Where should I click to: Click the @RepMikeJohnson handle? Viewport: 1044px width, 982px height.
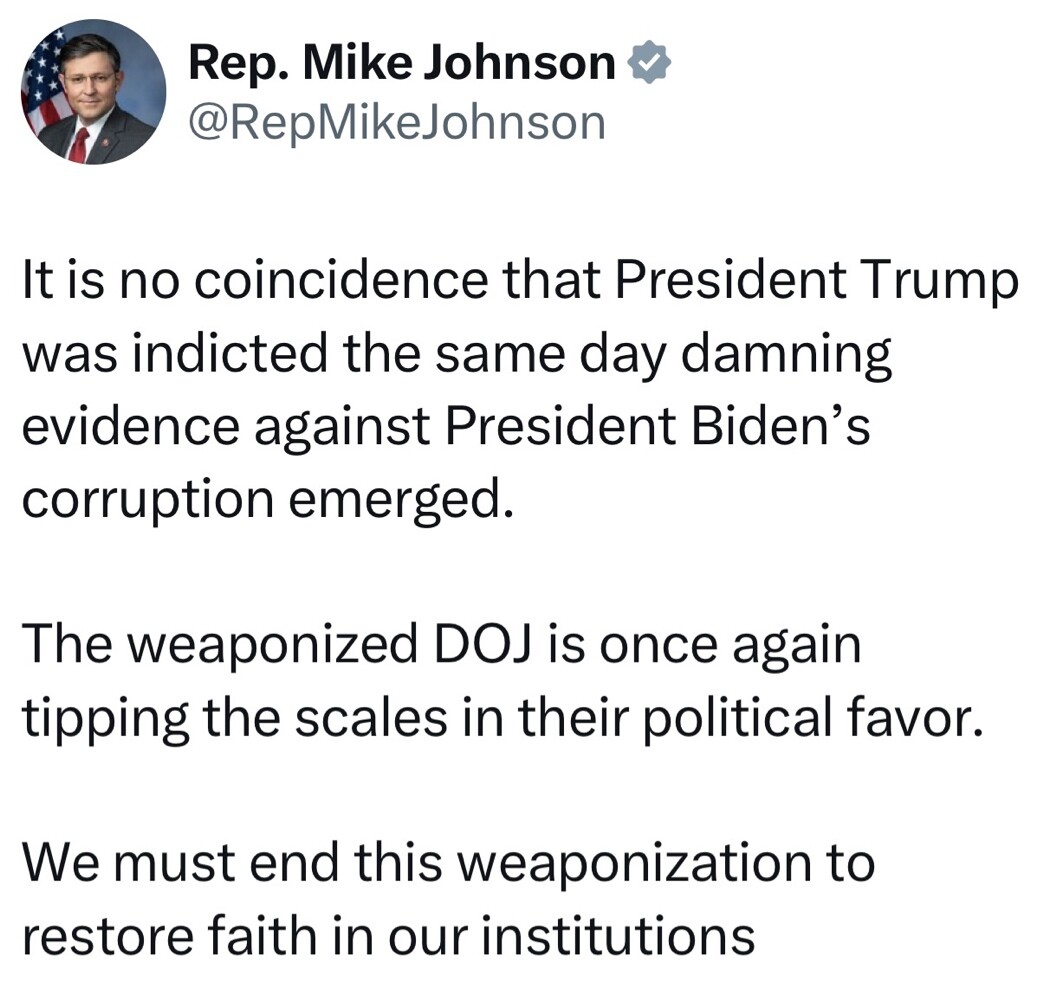coord(397,124)
